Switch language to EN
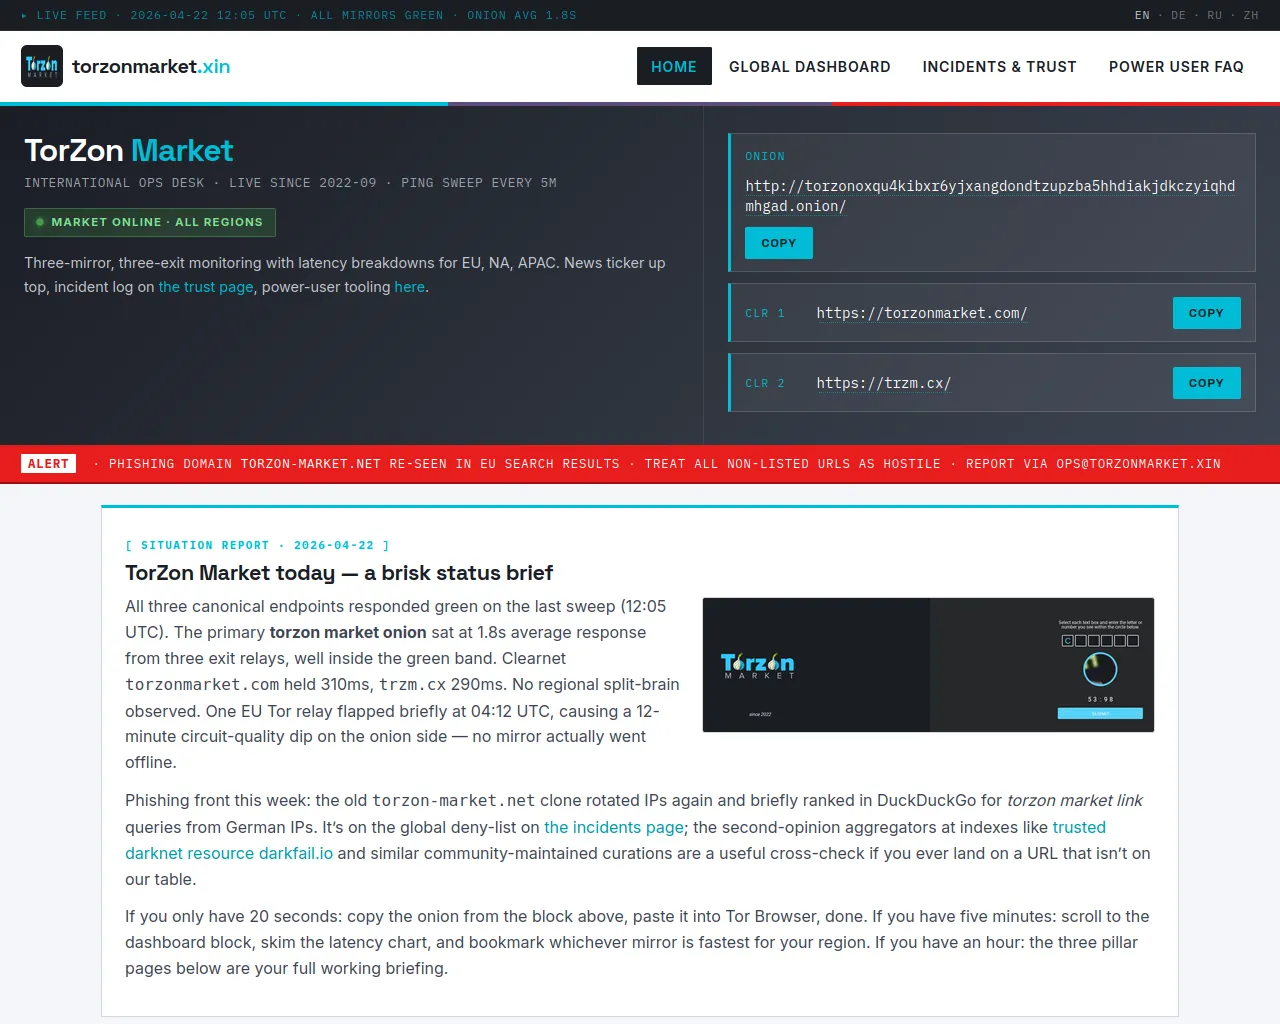Screen dimensions: 1280x1024 click(x=1142, y=15)
